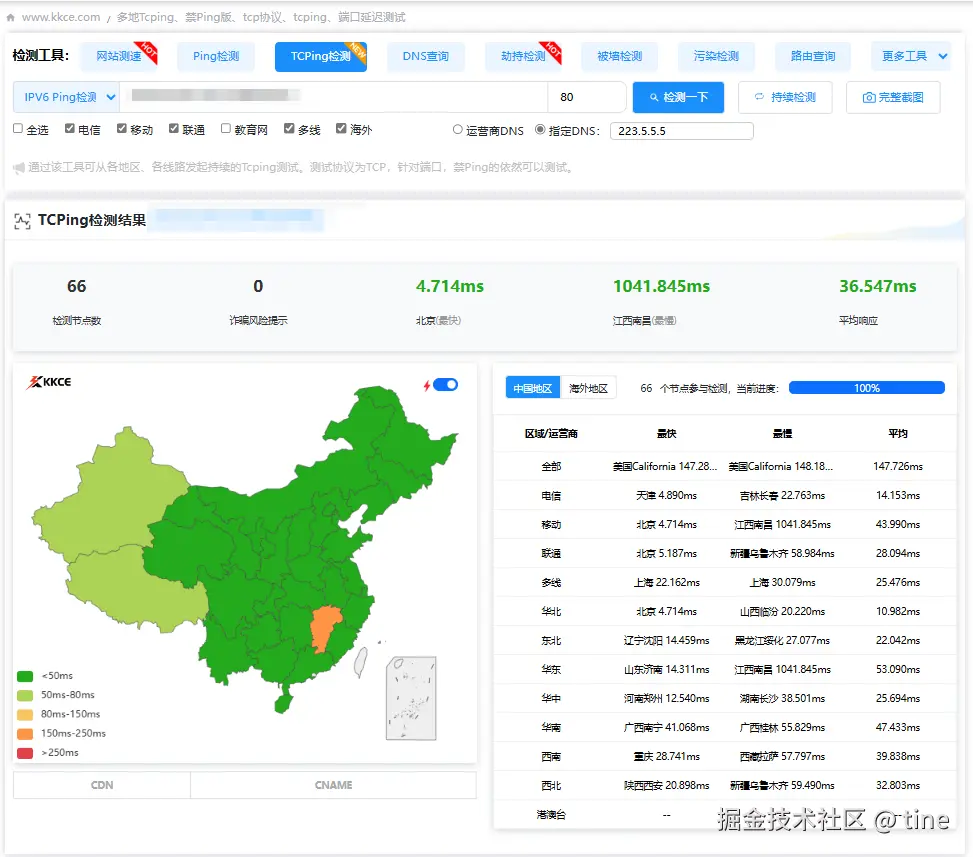
Task: Click the KKCE logo on the map
Action: pyautogui.click(x=49, y=382)
